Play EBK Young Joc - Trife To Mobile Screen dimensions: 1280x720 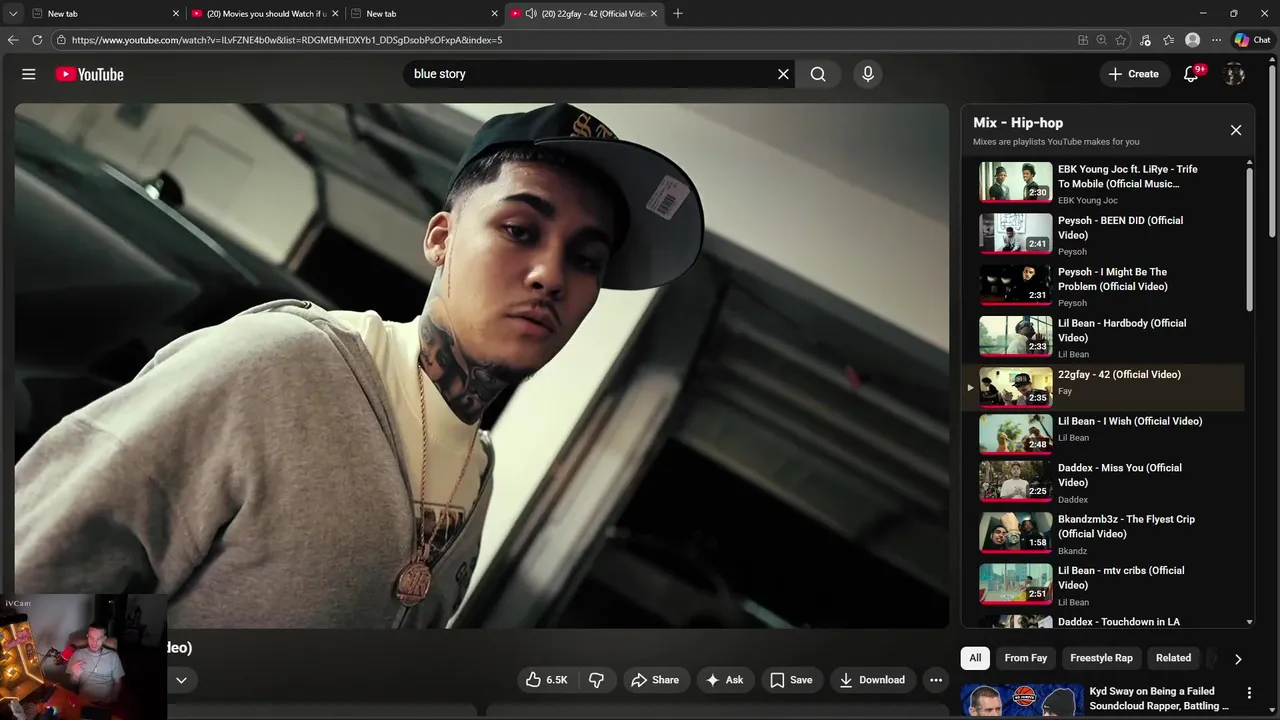pyautogui.click(x=1103, y=183)
